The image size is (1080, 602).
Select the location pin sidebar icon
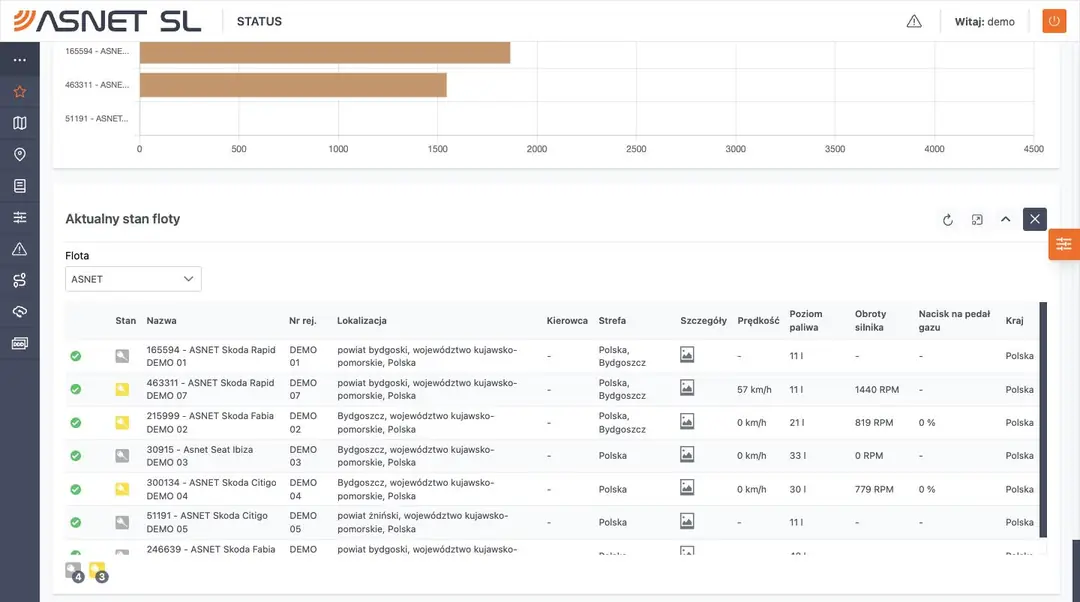pos(20,154)
